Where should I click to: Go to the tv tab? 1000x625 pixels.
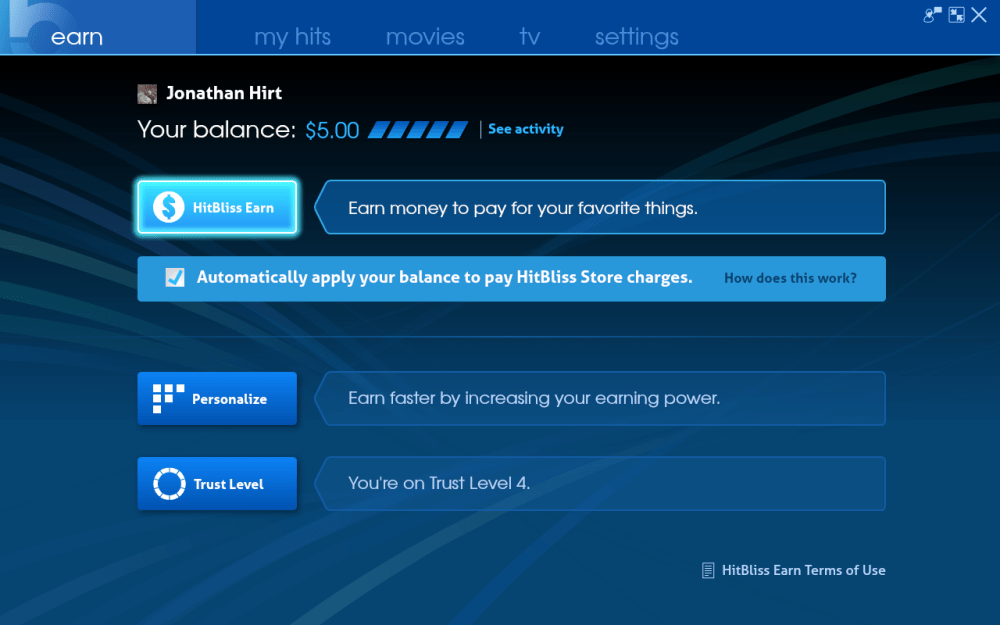(529, 37)
